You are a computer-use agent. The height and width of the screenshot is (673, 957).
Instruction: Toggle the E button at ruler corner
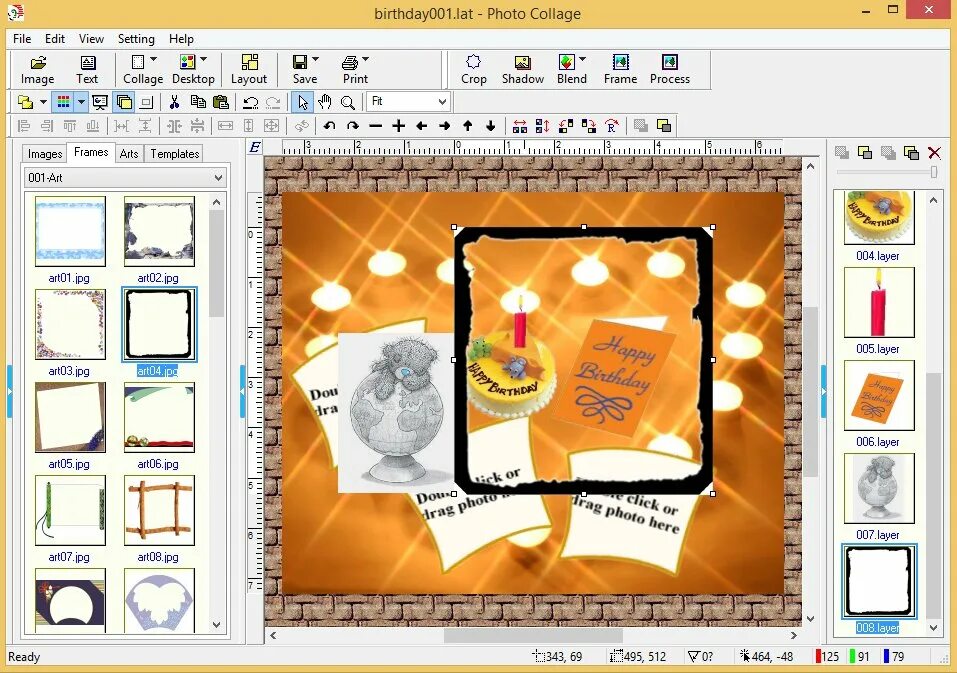click(x=255, y=147)
